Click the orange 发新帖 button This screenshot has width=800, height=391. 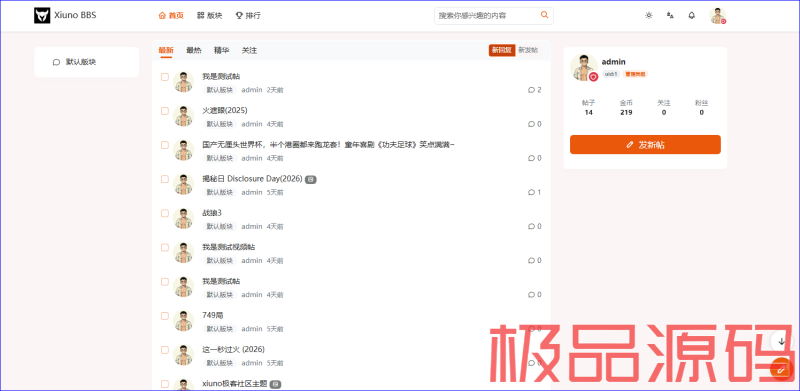tap(645, 144)
